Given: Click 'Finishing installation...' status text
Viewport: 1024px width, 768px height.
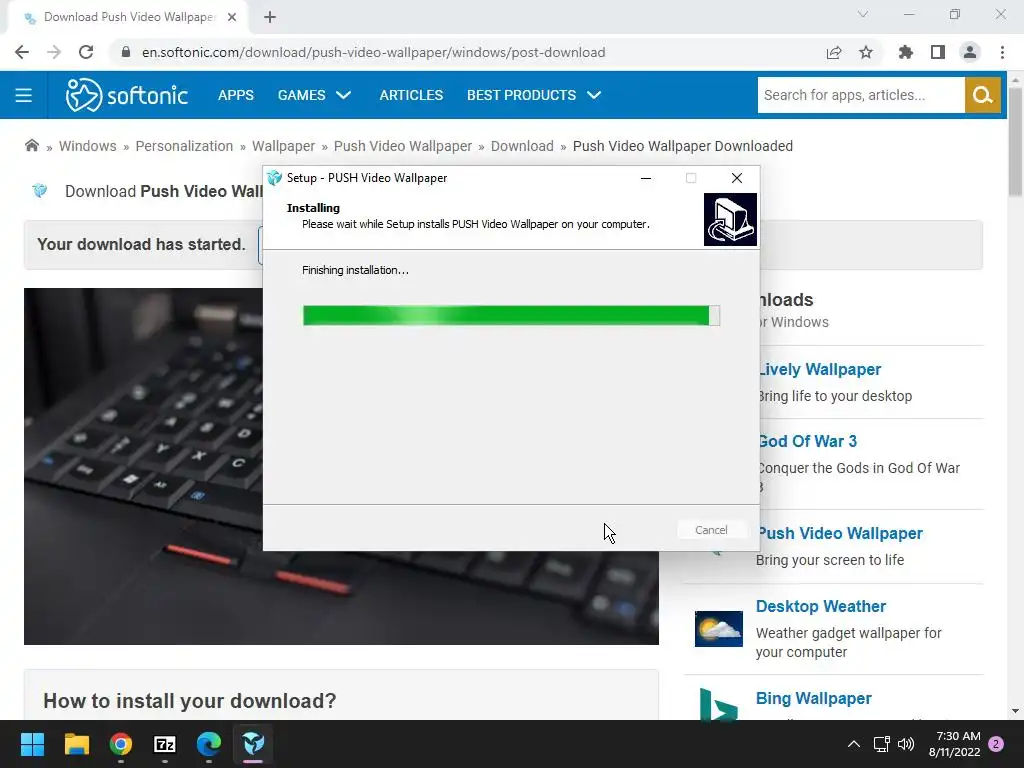Looking at the screenshot, I should 355,270.
